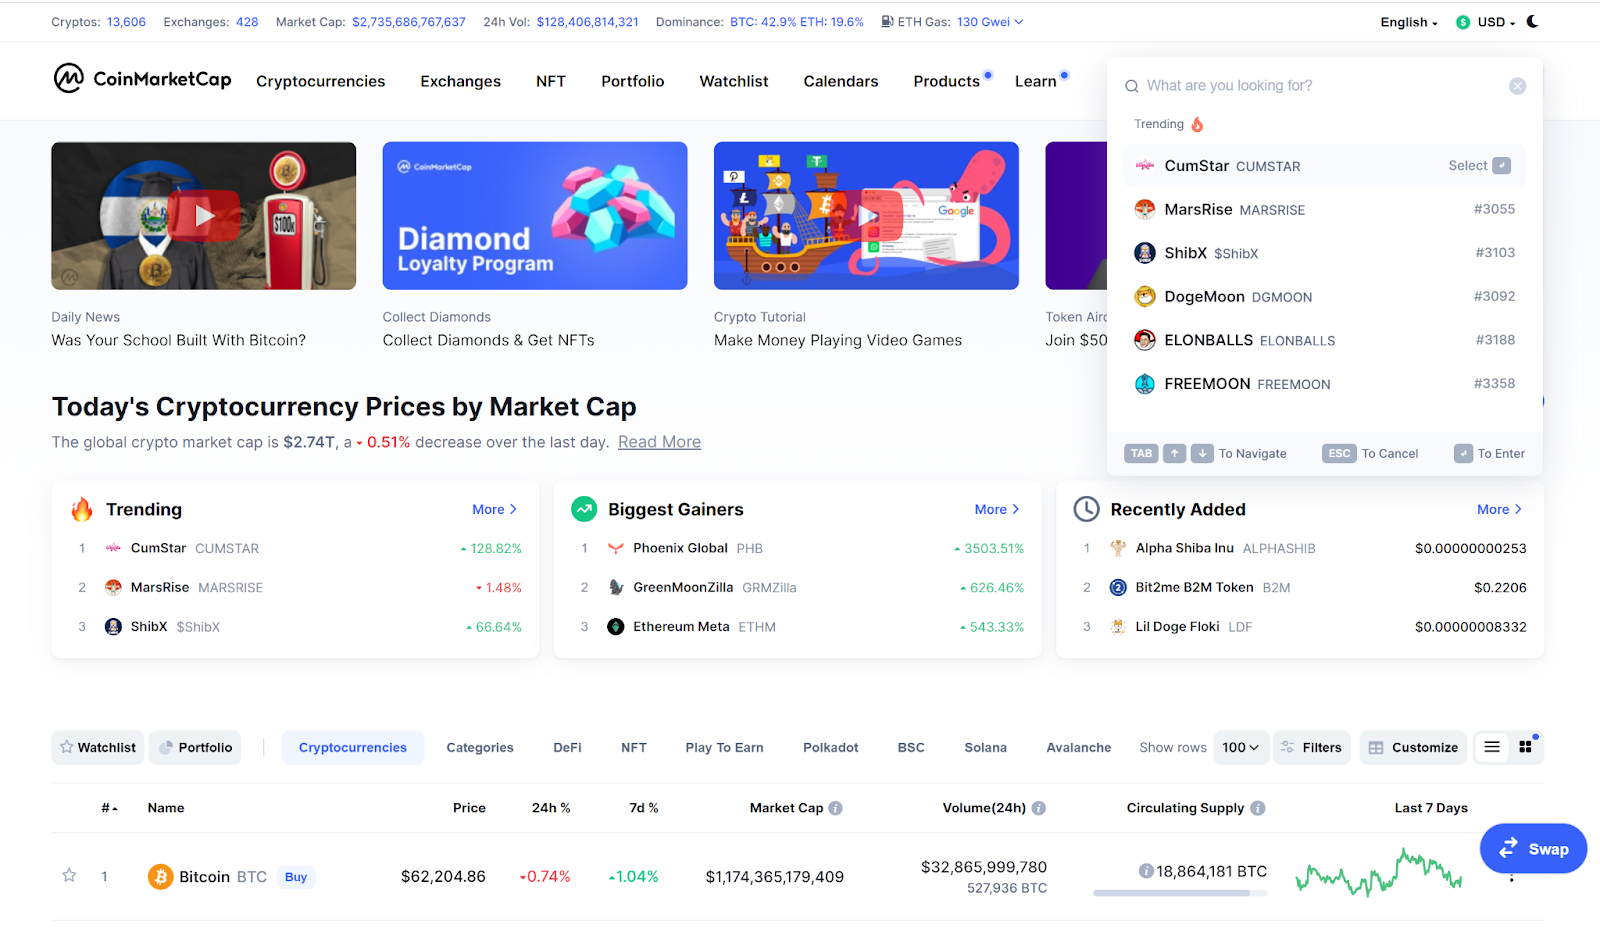
Task: Click the Volume(24h) info icon
Action: [x=1039, y=808]
